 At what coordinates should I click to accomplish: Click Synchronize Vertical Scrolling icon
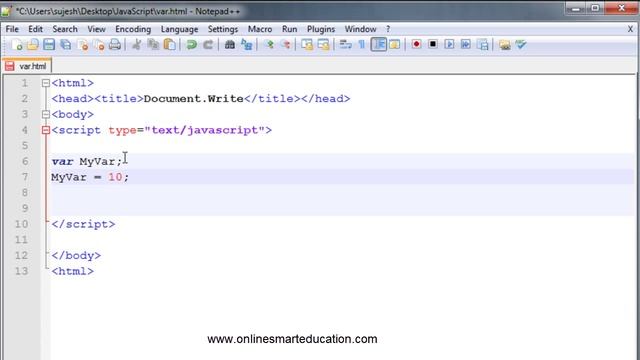307,44
